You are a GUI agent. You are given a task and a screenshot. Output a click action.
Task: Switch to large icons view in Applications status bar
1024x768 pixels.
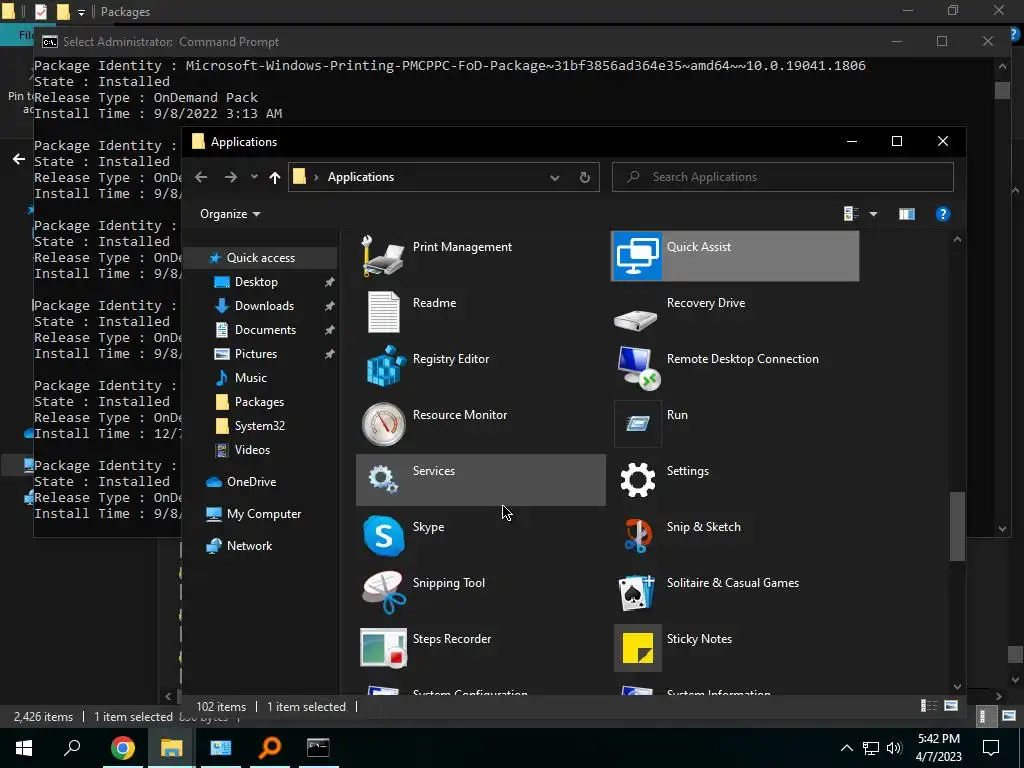(951, 706)
